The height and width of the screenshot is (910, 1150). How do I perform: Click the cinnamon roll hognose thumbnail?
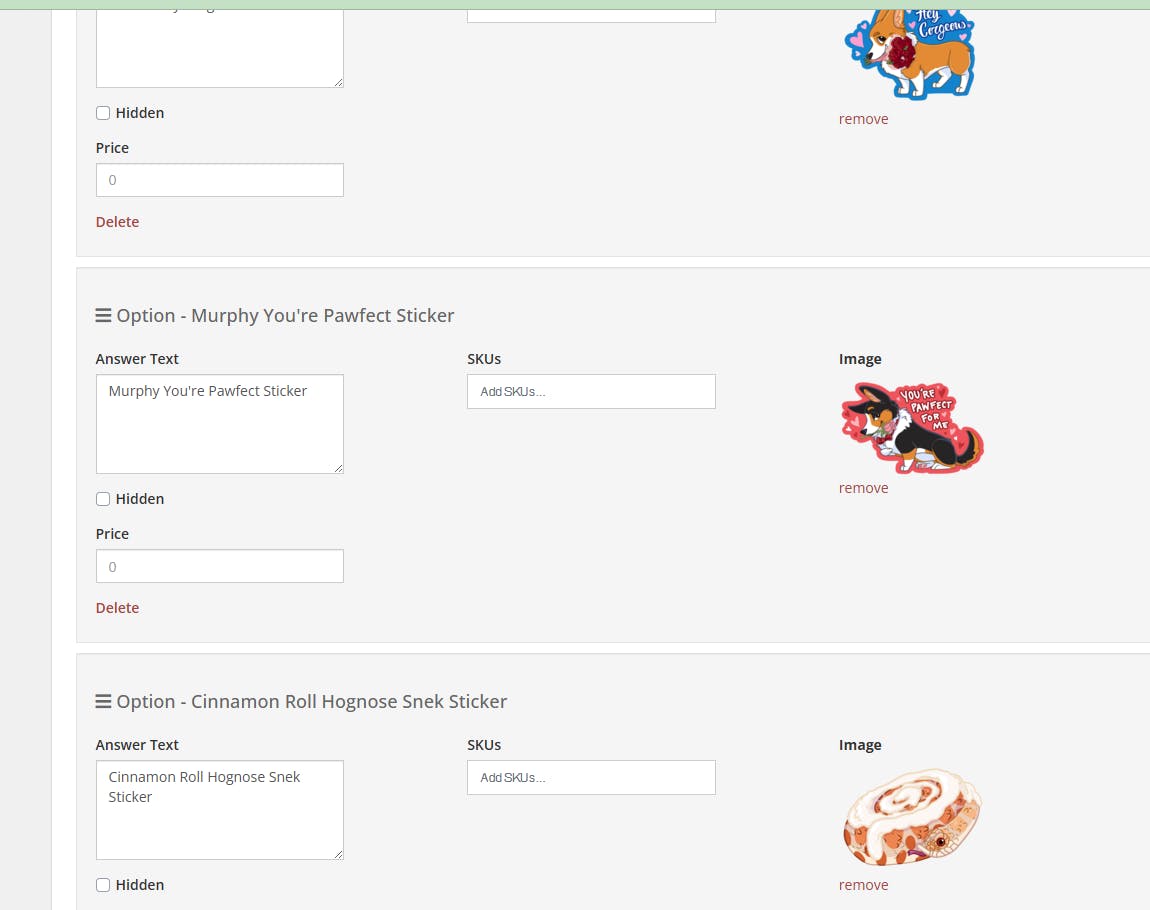(x=912, y=817)
